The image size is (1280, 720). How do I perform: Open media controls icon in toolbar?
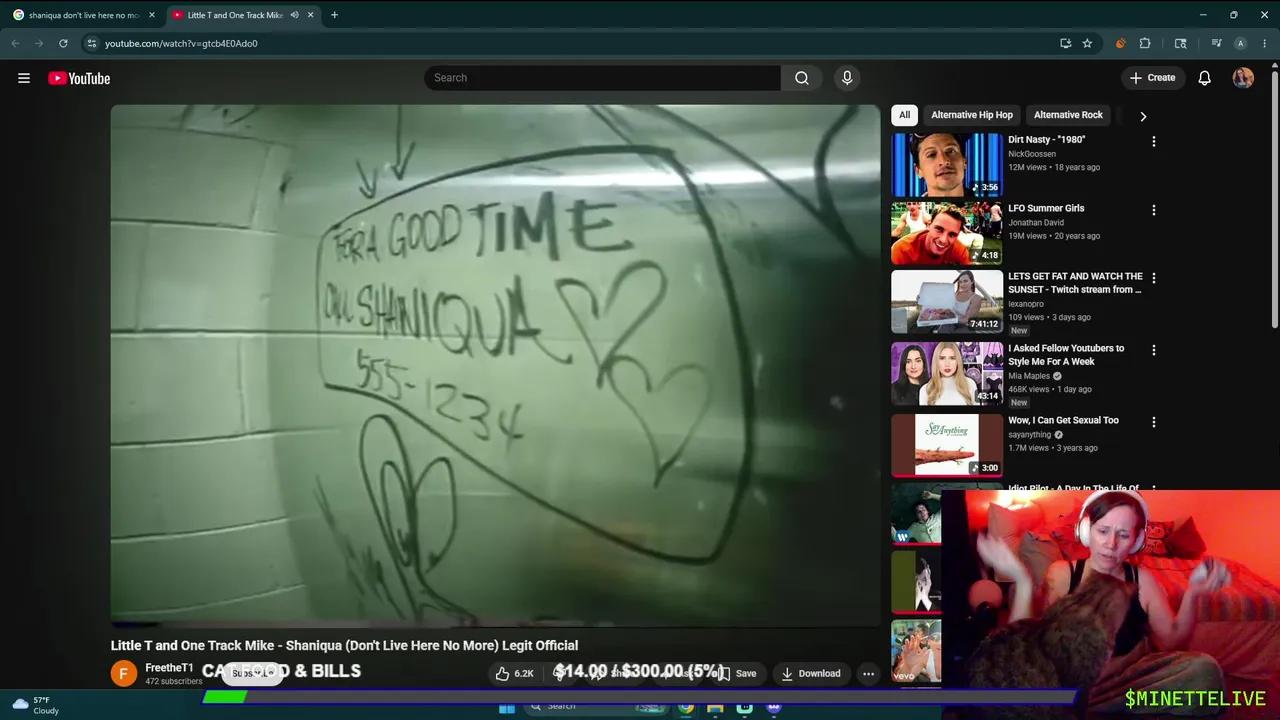[1216, 43]
